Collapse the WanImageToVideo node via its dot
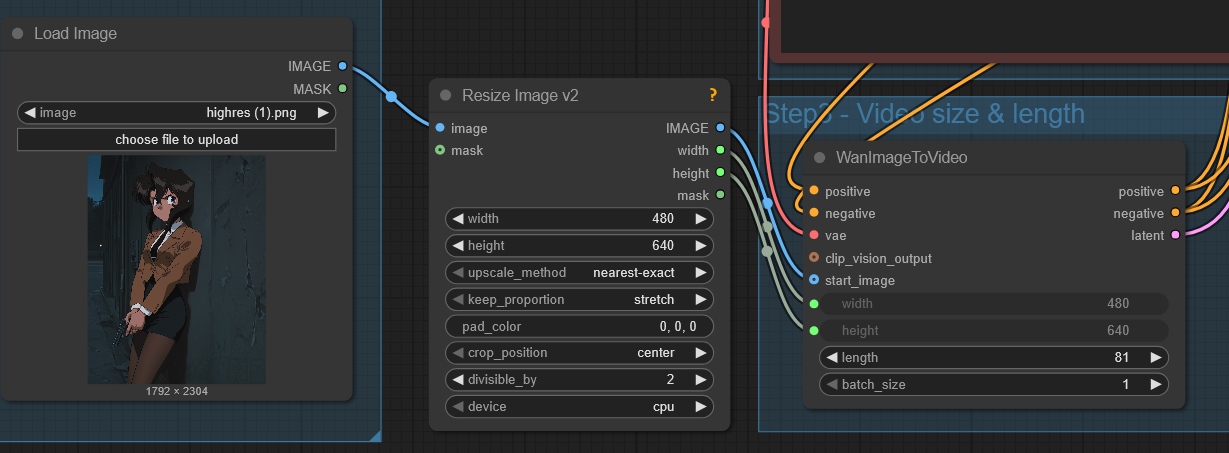Viewport: 1229px width, 453px height. point(819,157)
